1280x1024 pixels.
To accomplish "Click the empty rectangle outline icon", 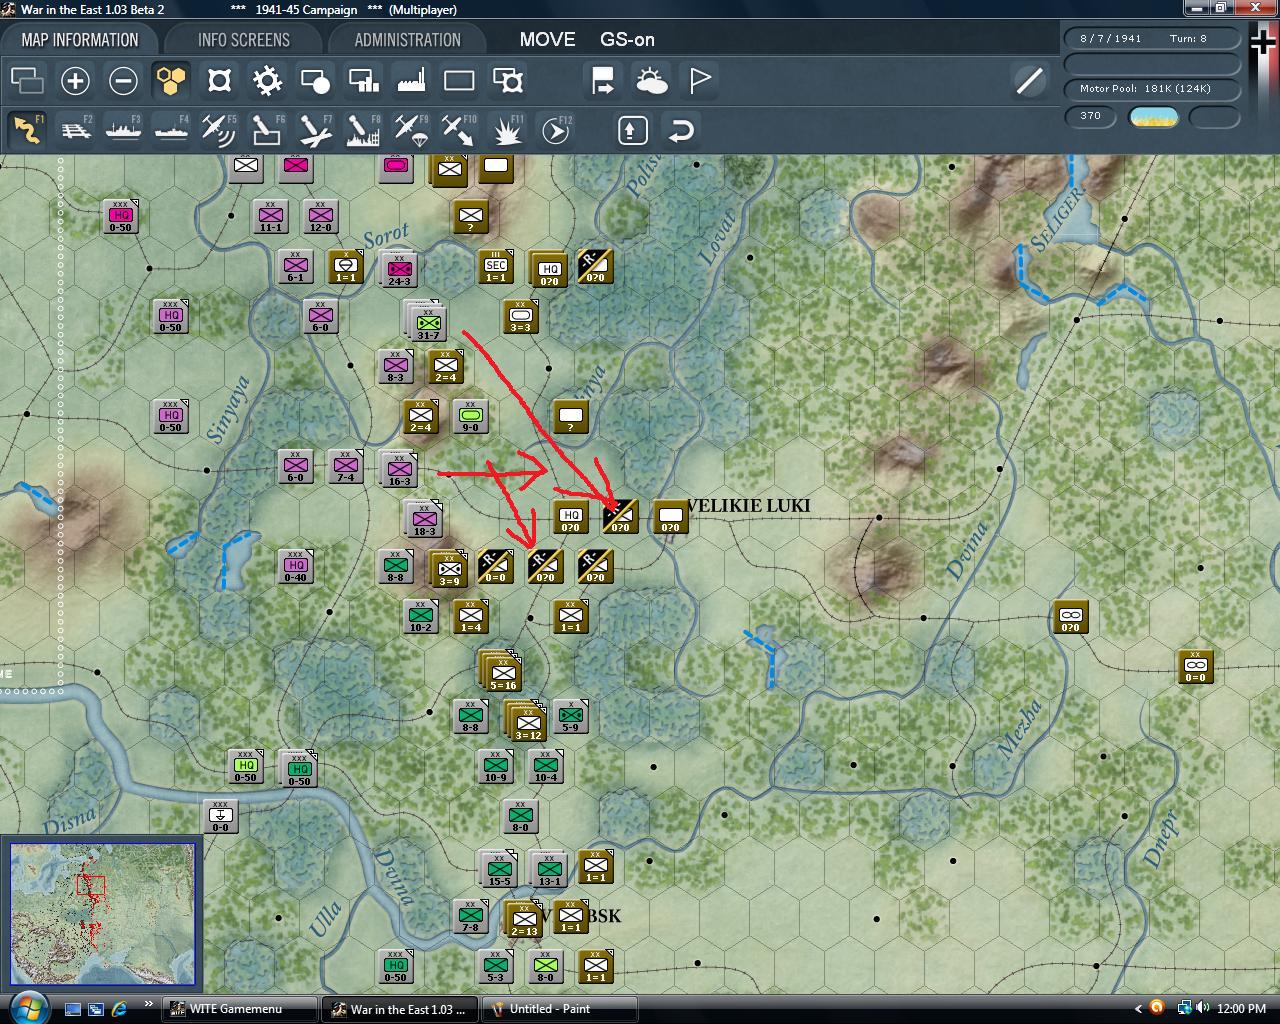I will [x=459, y=81].
